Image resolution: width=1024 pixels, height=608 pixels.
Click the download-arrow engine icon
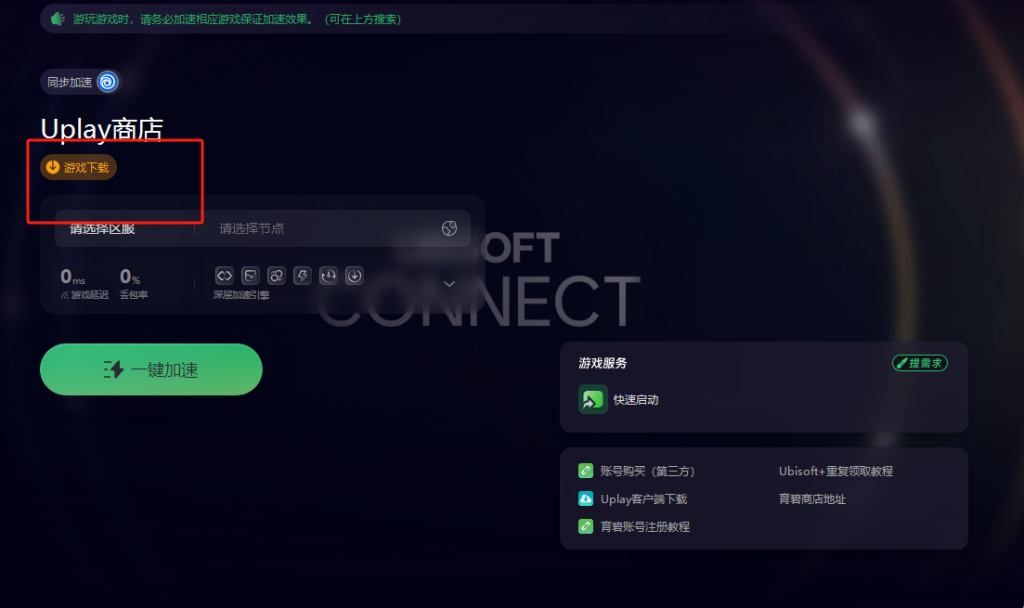[354, 276]
